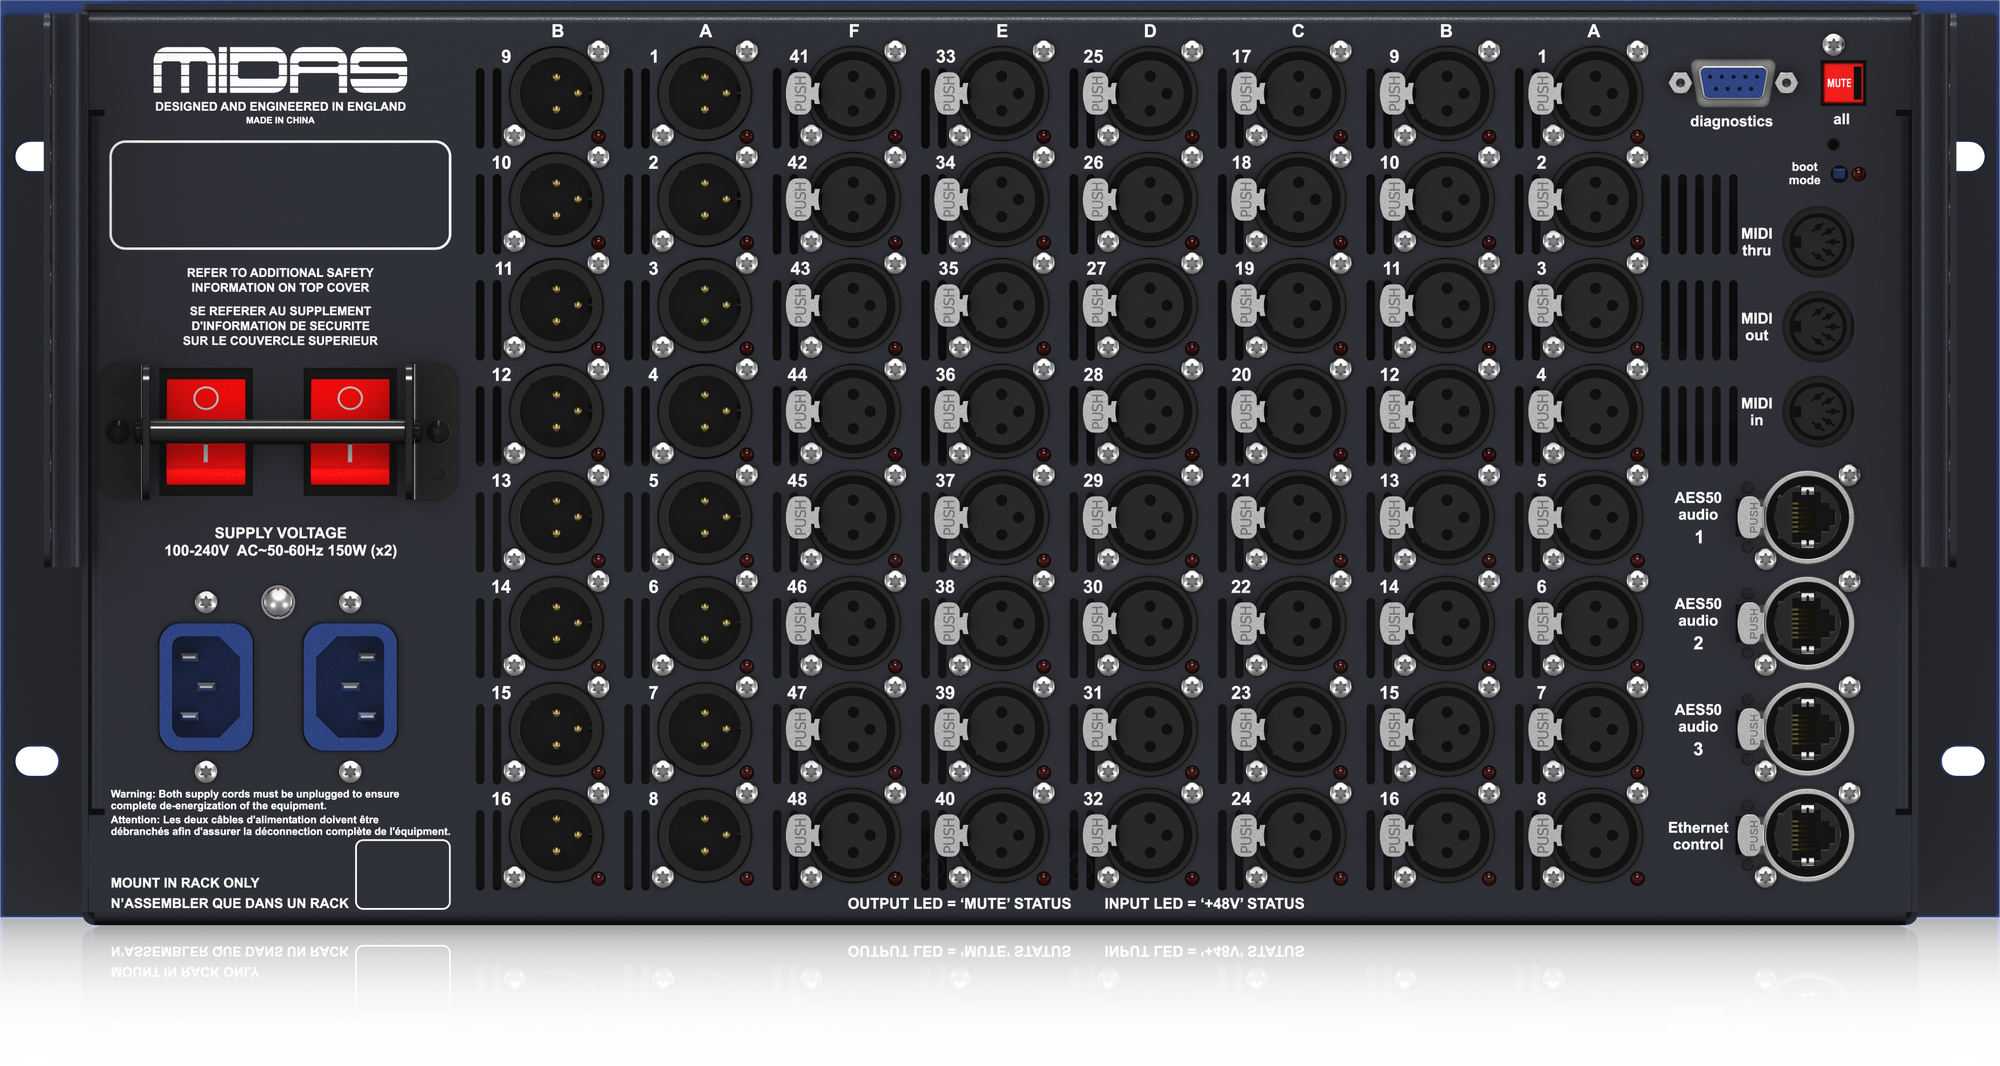Screen dimensions: 2000x1066
Task: Click XLR input connector 24
Action: [x=1297, y=836]
